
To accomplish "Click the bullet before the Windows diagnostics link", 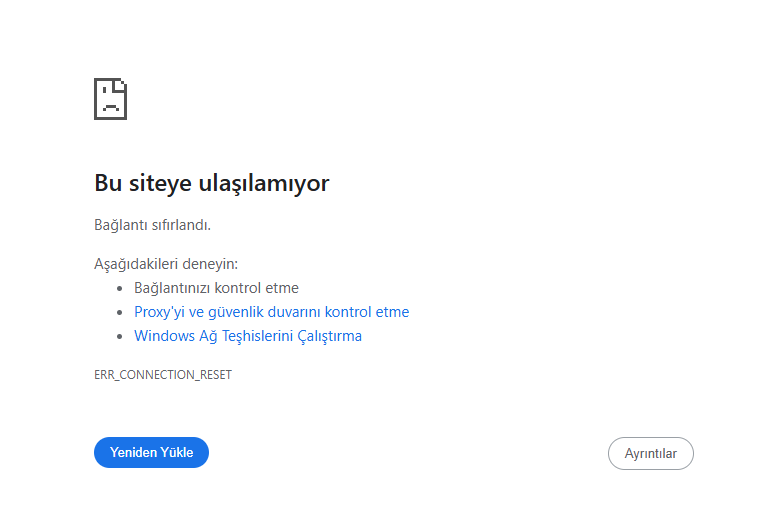I will [121, 336].
